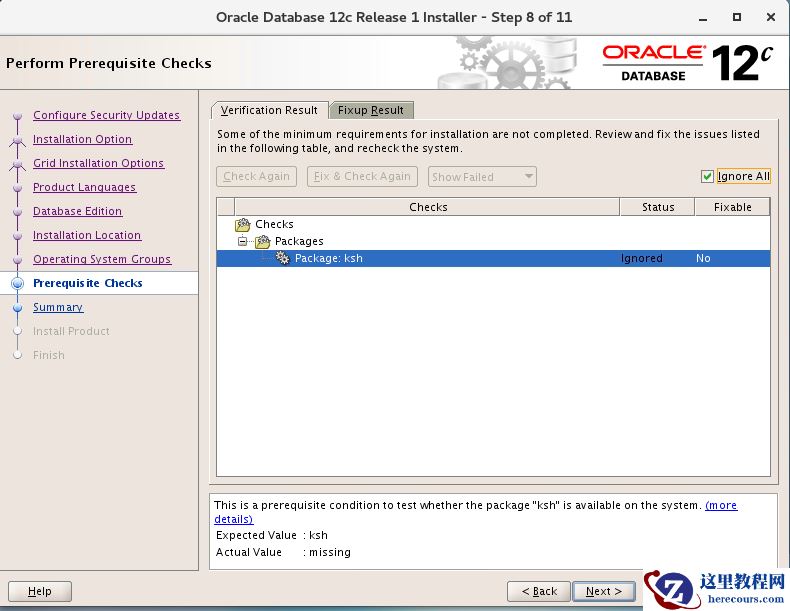Image resolution: width=790 pixels, height=611 pixels.
Task: Click the Checks column header
Action: tap(428, 207)
